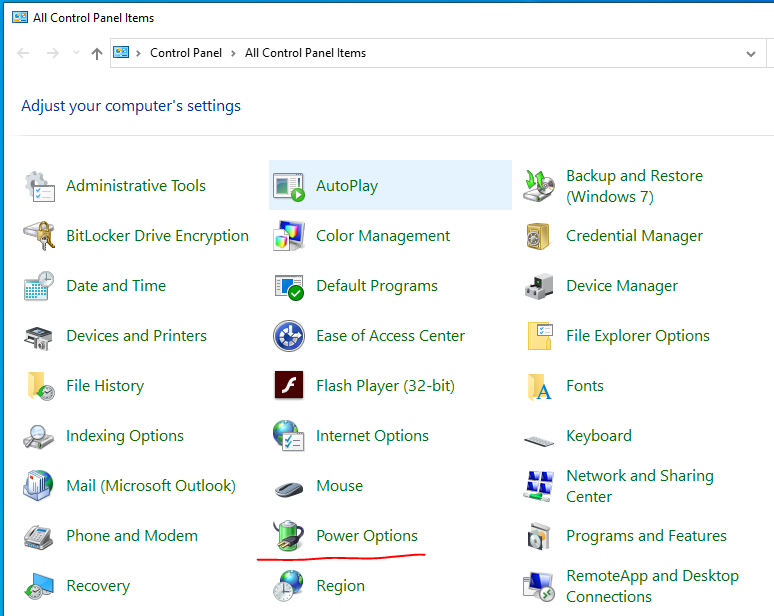The width and height of the screenshot is (774, 616).
Task: Open the Ease of Access Center link
Action: coord(390,336)
